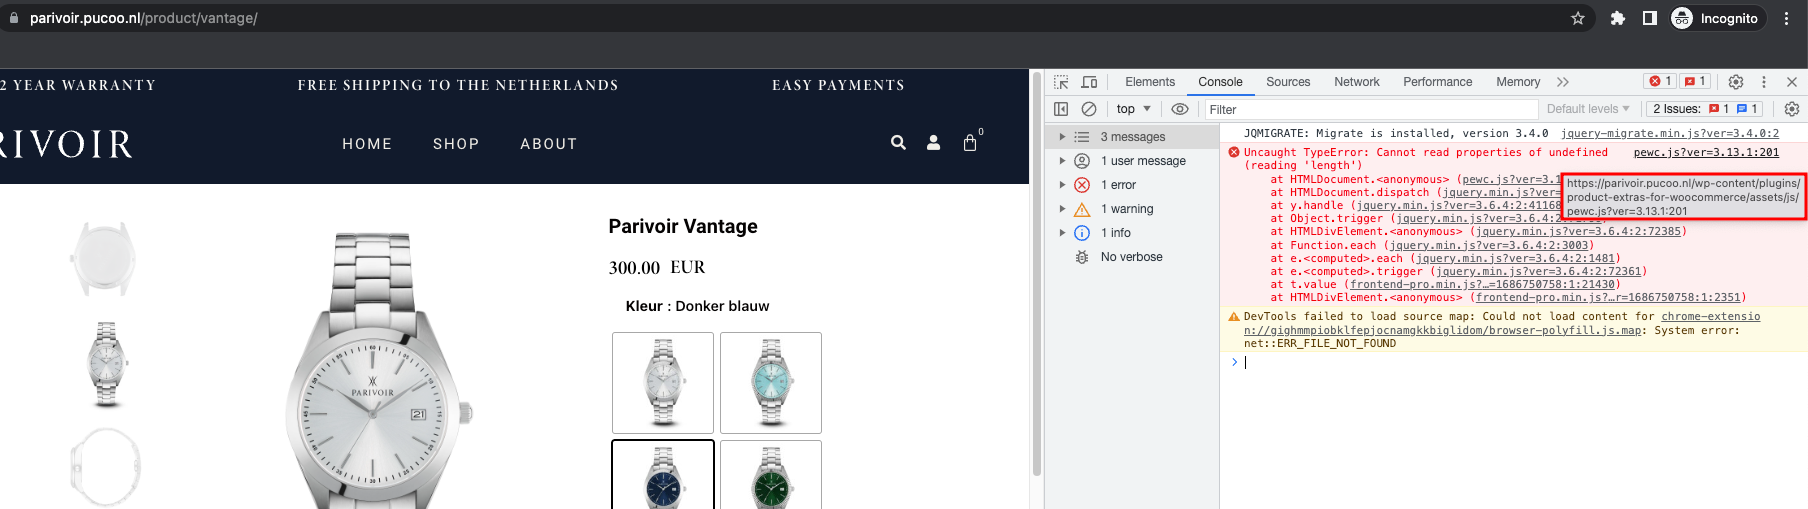Screen dimensions: 1808x509
Task: Click the main silver watch product image
Action: point(378,371)
